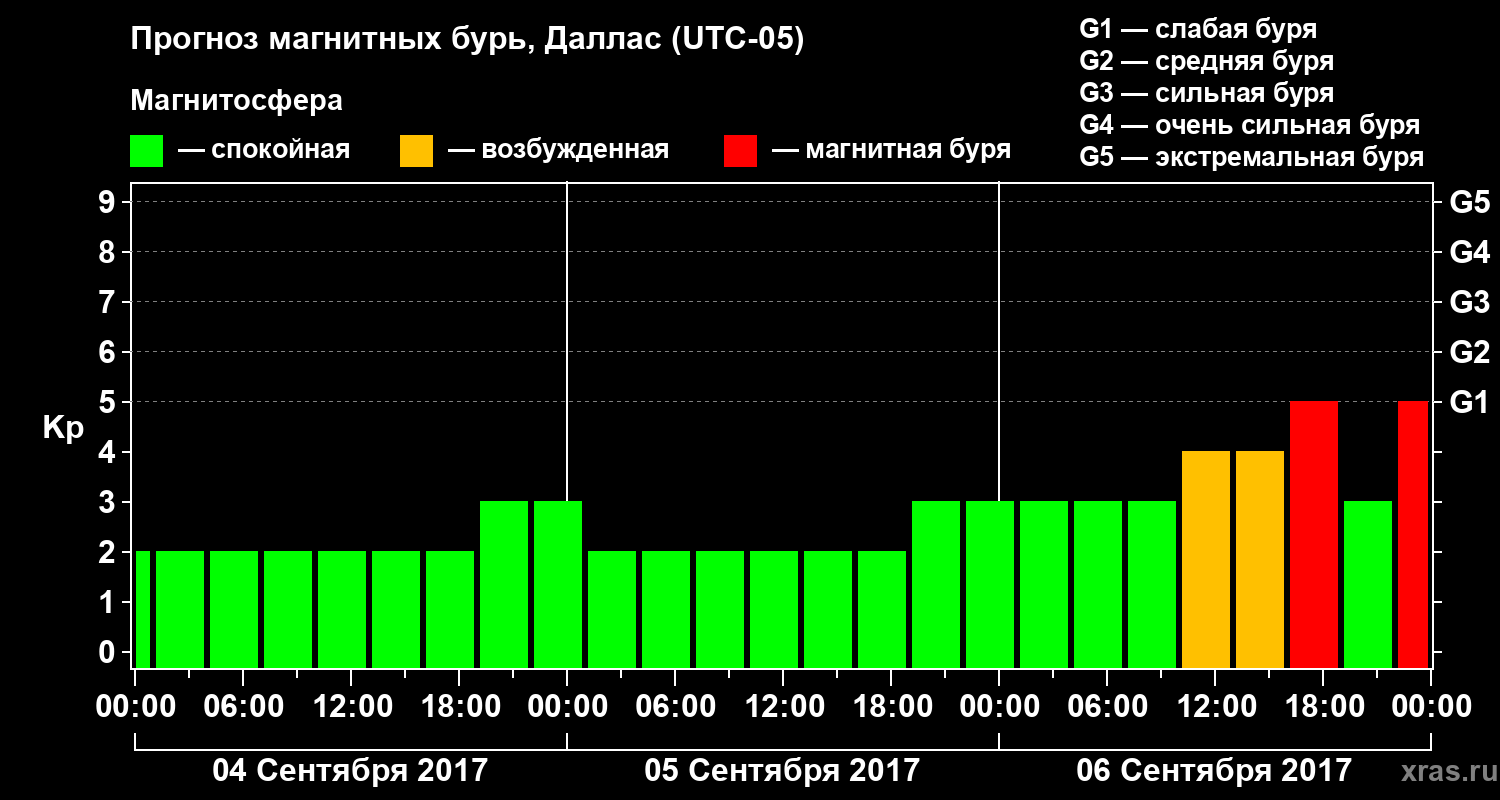1500x800 pixels.
Task: Click legend line 'G4 — очень сильная буря'
Action: pos(1250,125)
